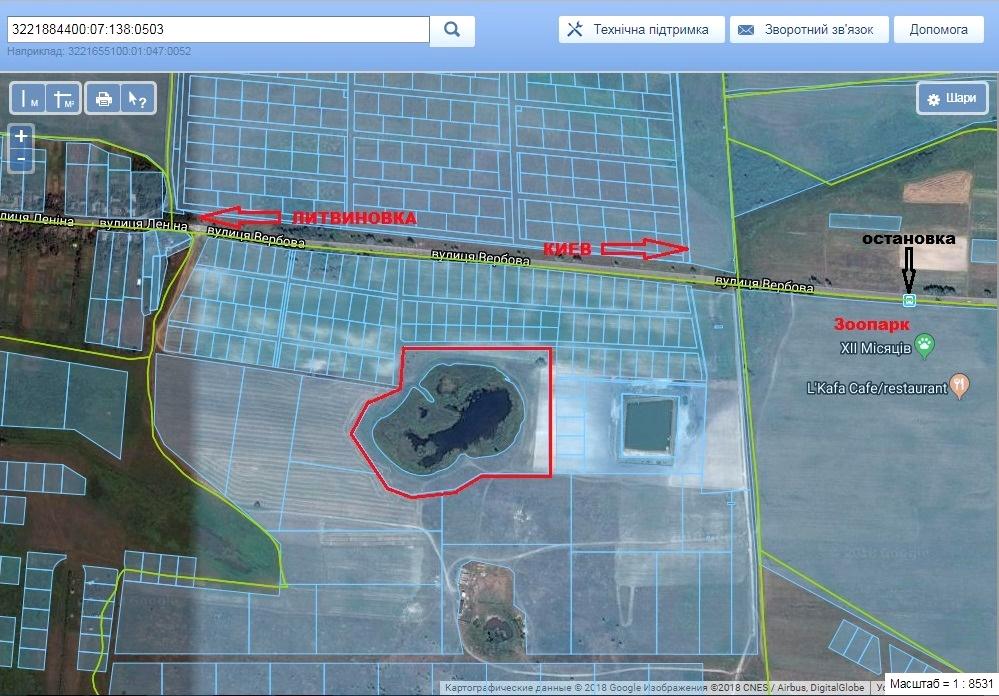Click the print map icon
This screenshot has width=999, height=696.
(103, 99)
